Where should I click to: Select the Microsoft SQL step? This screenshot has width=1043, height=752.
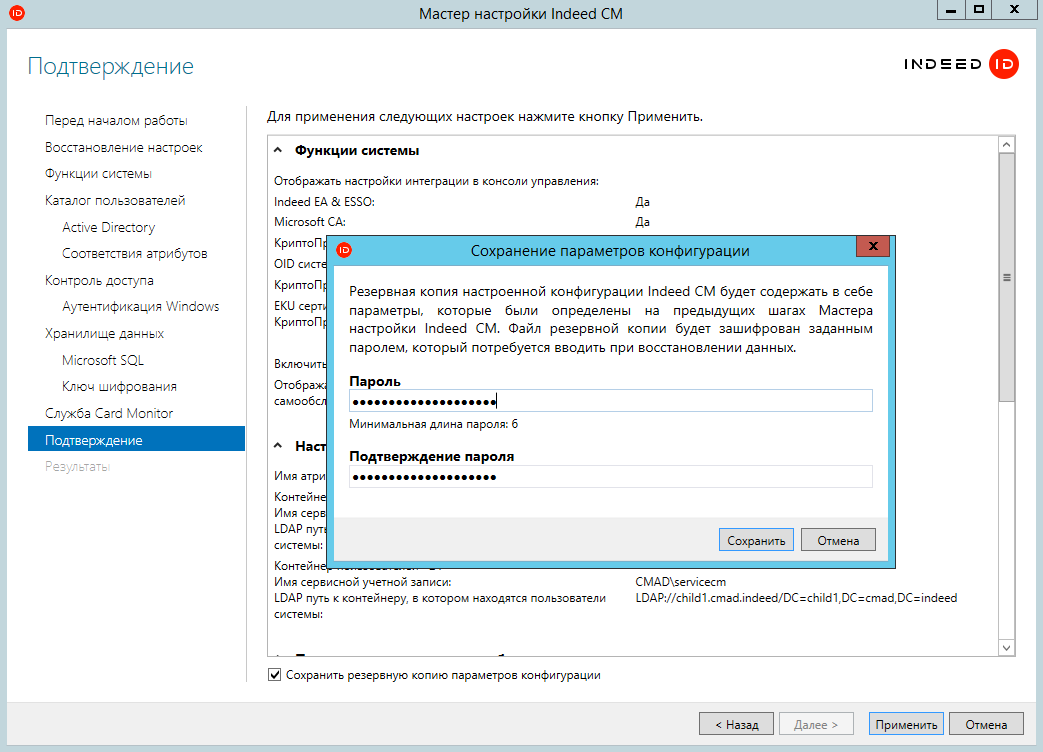tap(102, 360)
